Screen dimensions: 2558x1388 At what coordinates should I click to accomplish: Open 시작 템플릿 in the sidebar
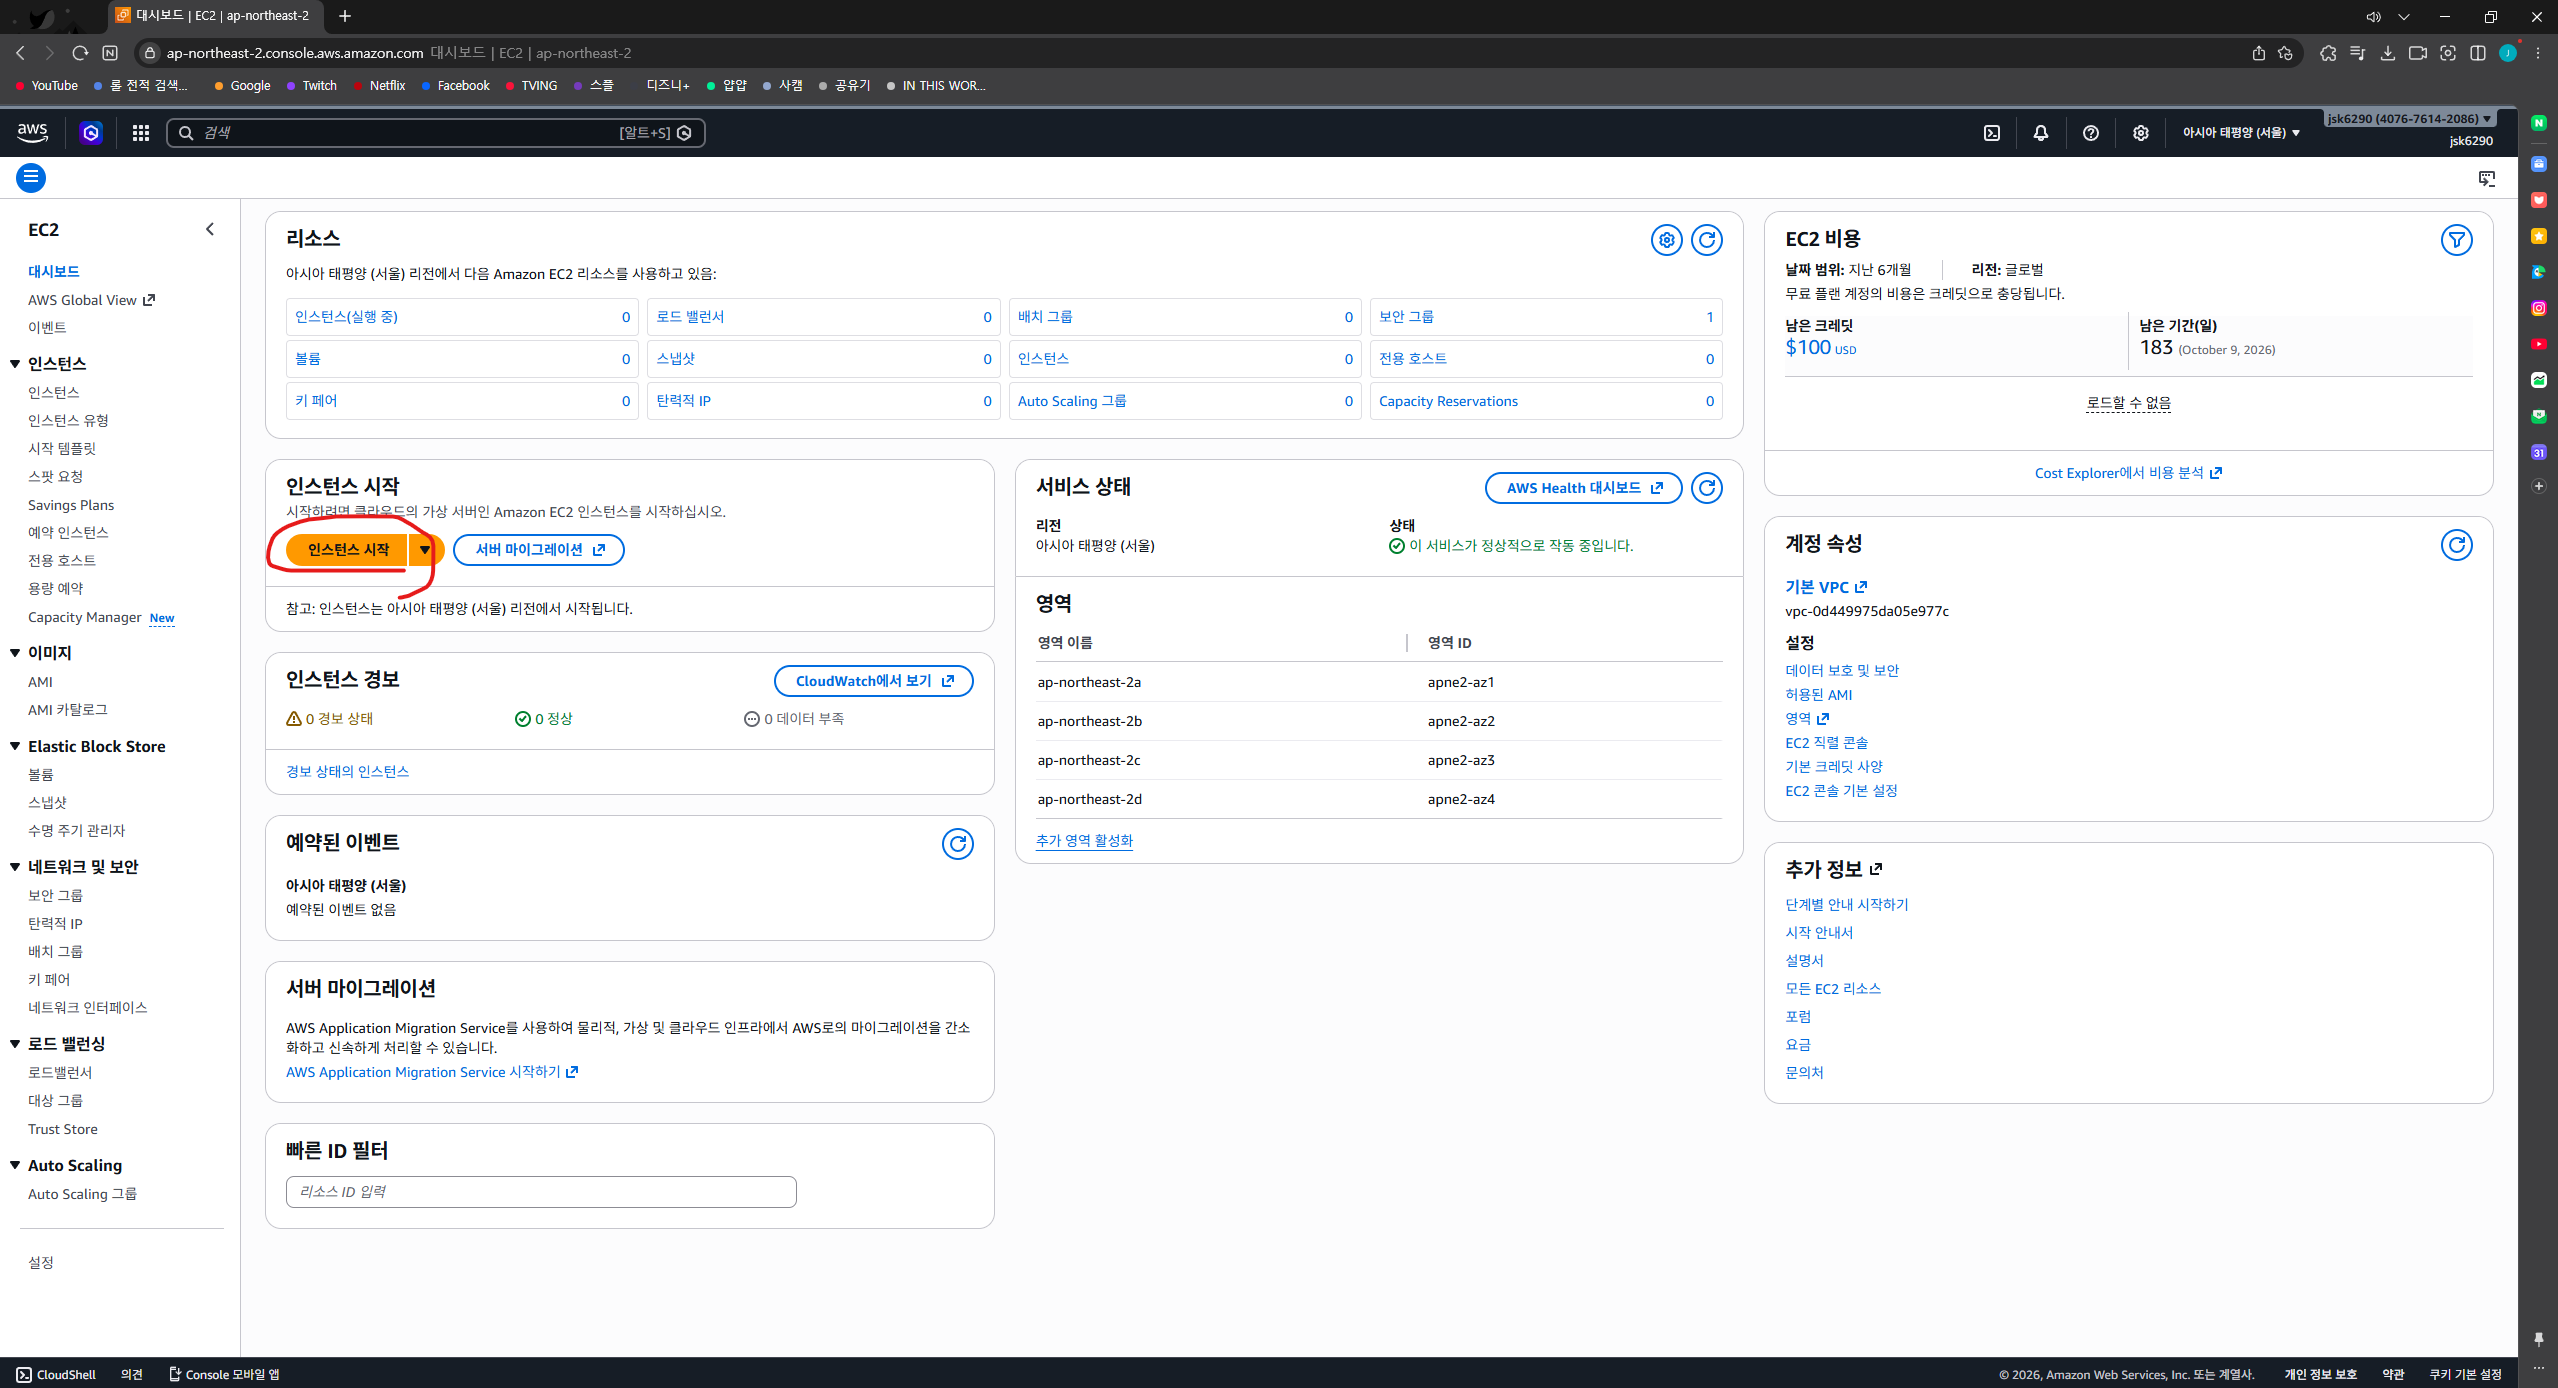point(62,448)
